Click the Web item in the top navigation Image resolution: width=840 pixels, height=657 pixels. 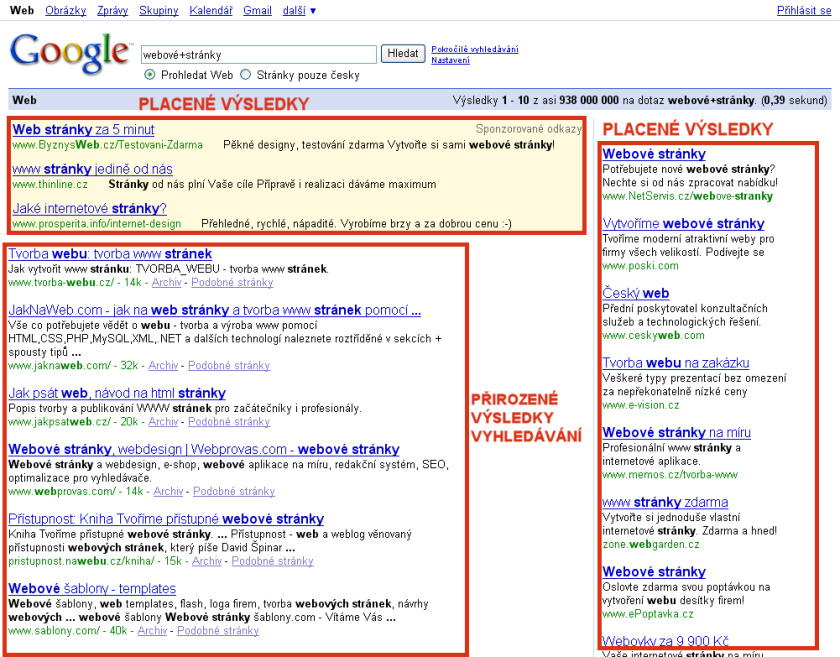22,11
